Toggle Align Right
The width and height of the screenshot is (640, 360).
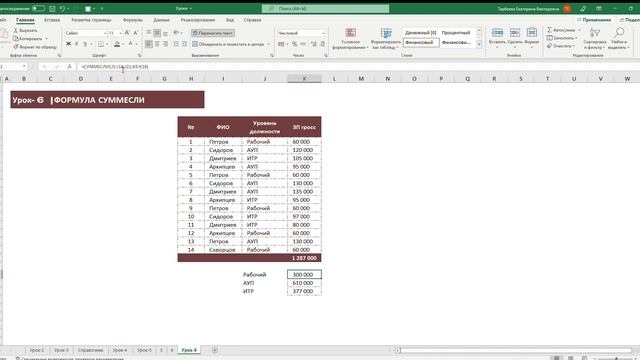click(165, 44)
